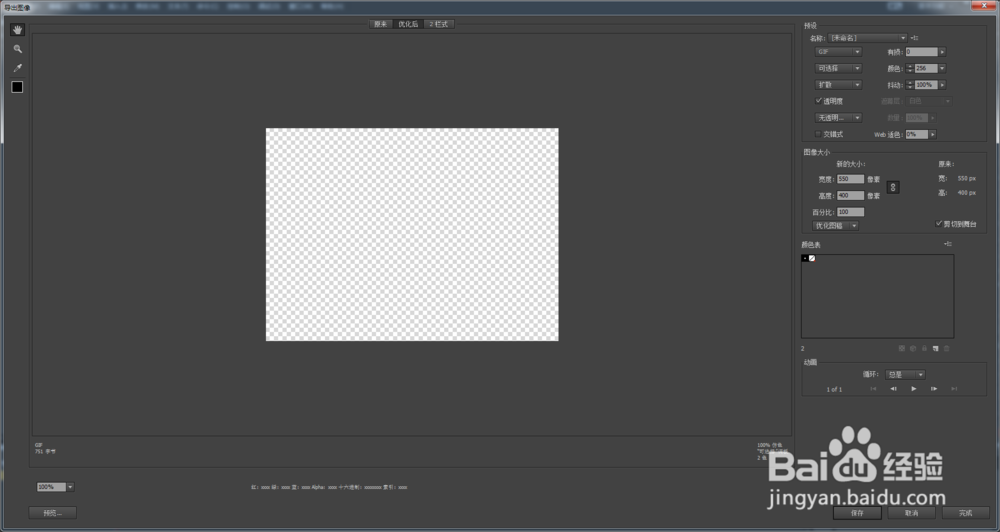The width and height of the screenshot is (1000, 532).
Task: Select the Zoom magnifier tool
Action: pyautogui.click(x=17, y=48)
